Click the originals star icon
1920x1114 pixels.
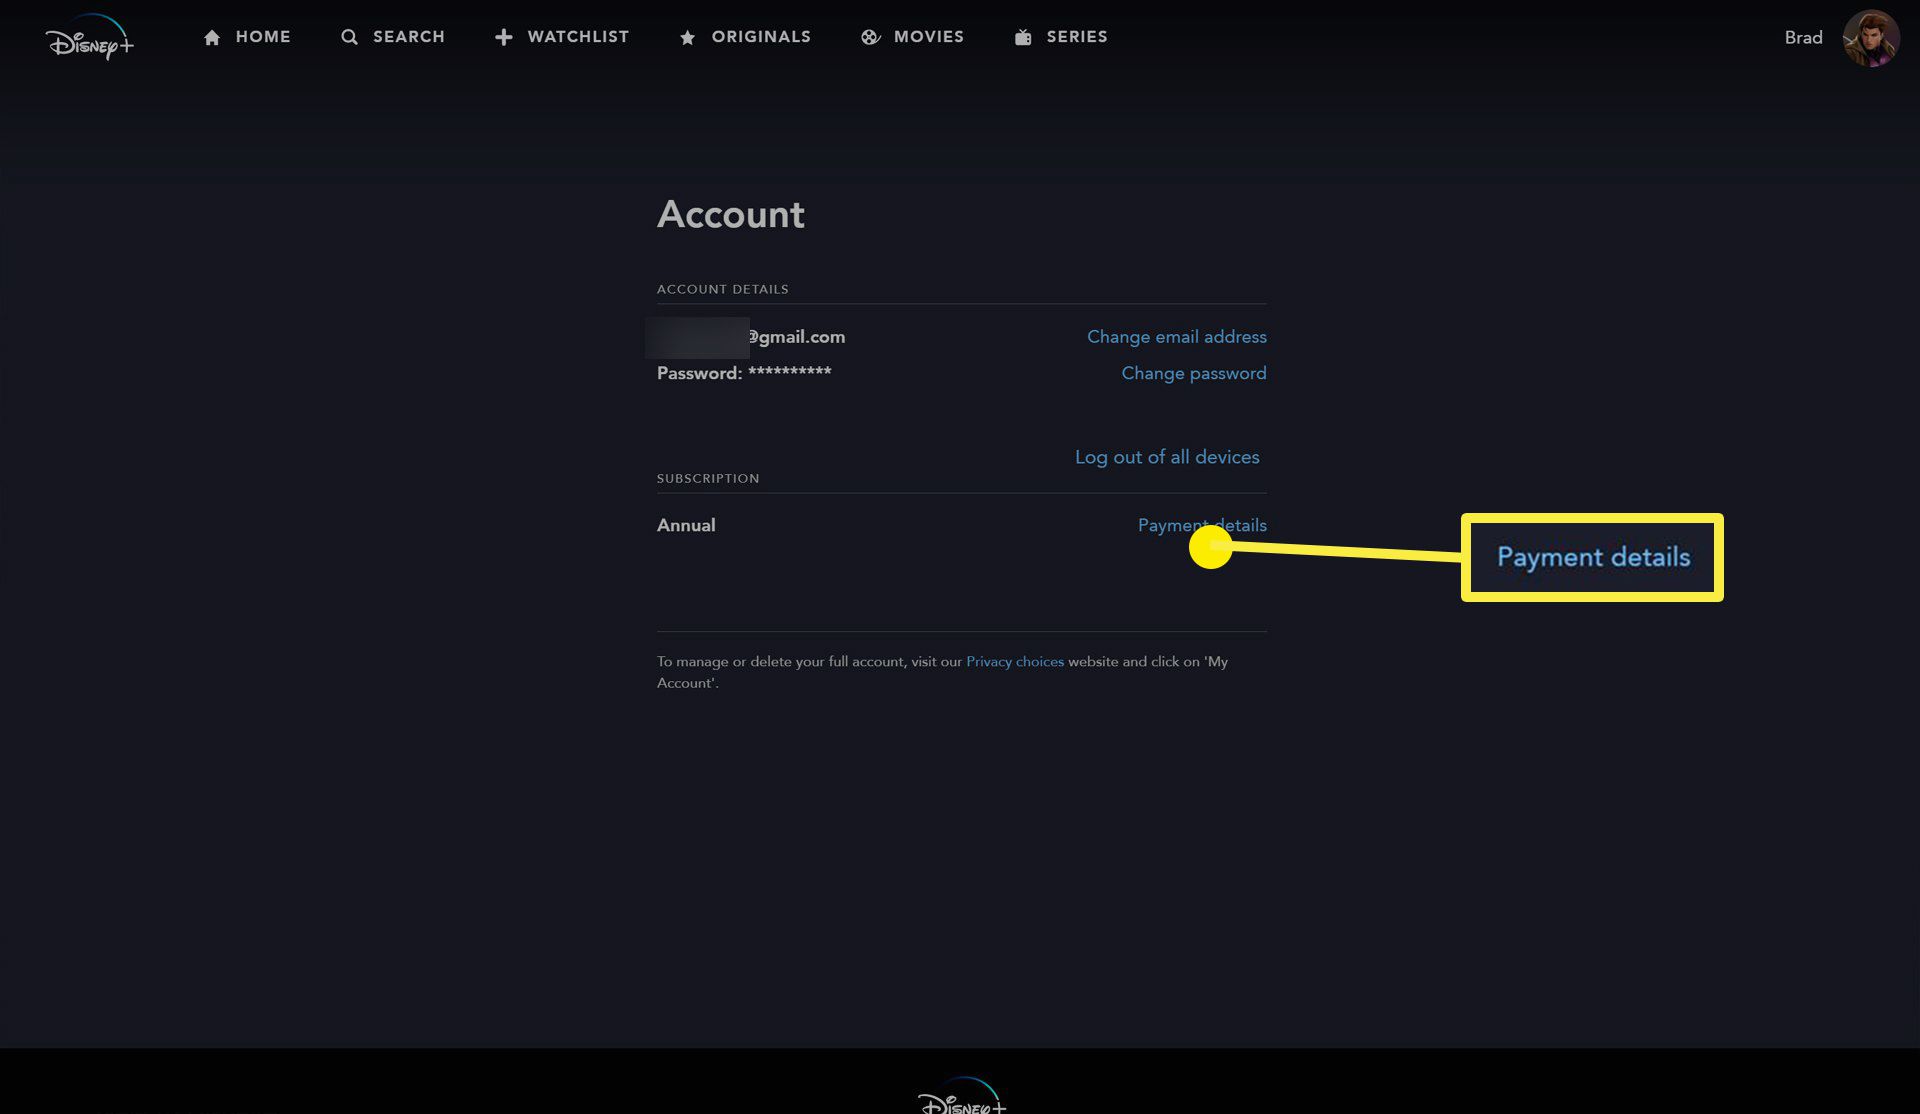pos(687,37)
